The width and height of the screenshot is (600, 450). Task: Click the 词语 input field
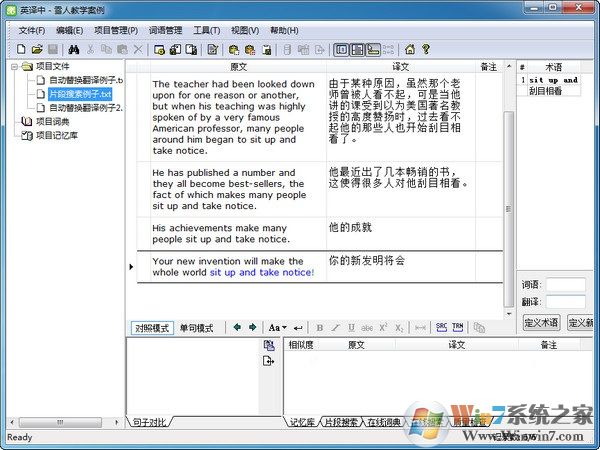pyautogui.click(x=566, y=285)
